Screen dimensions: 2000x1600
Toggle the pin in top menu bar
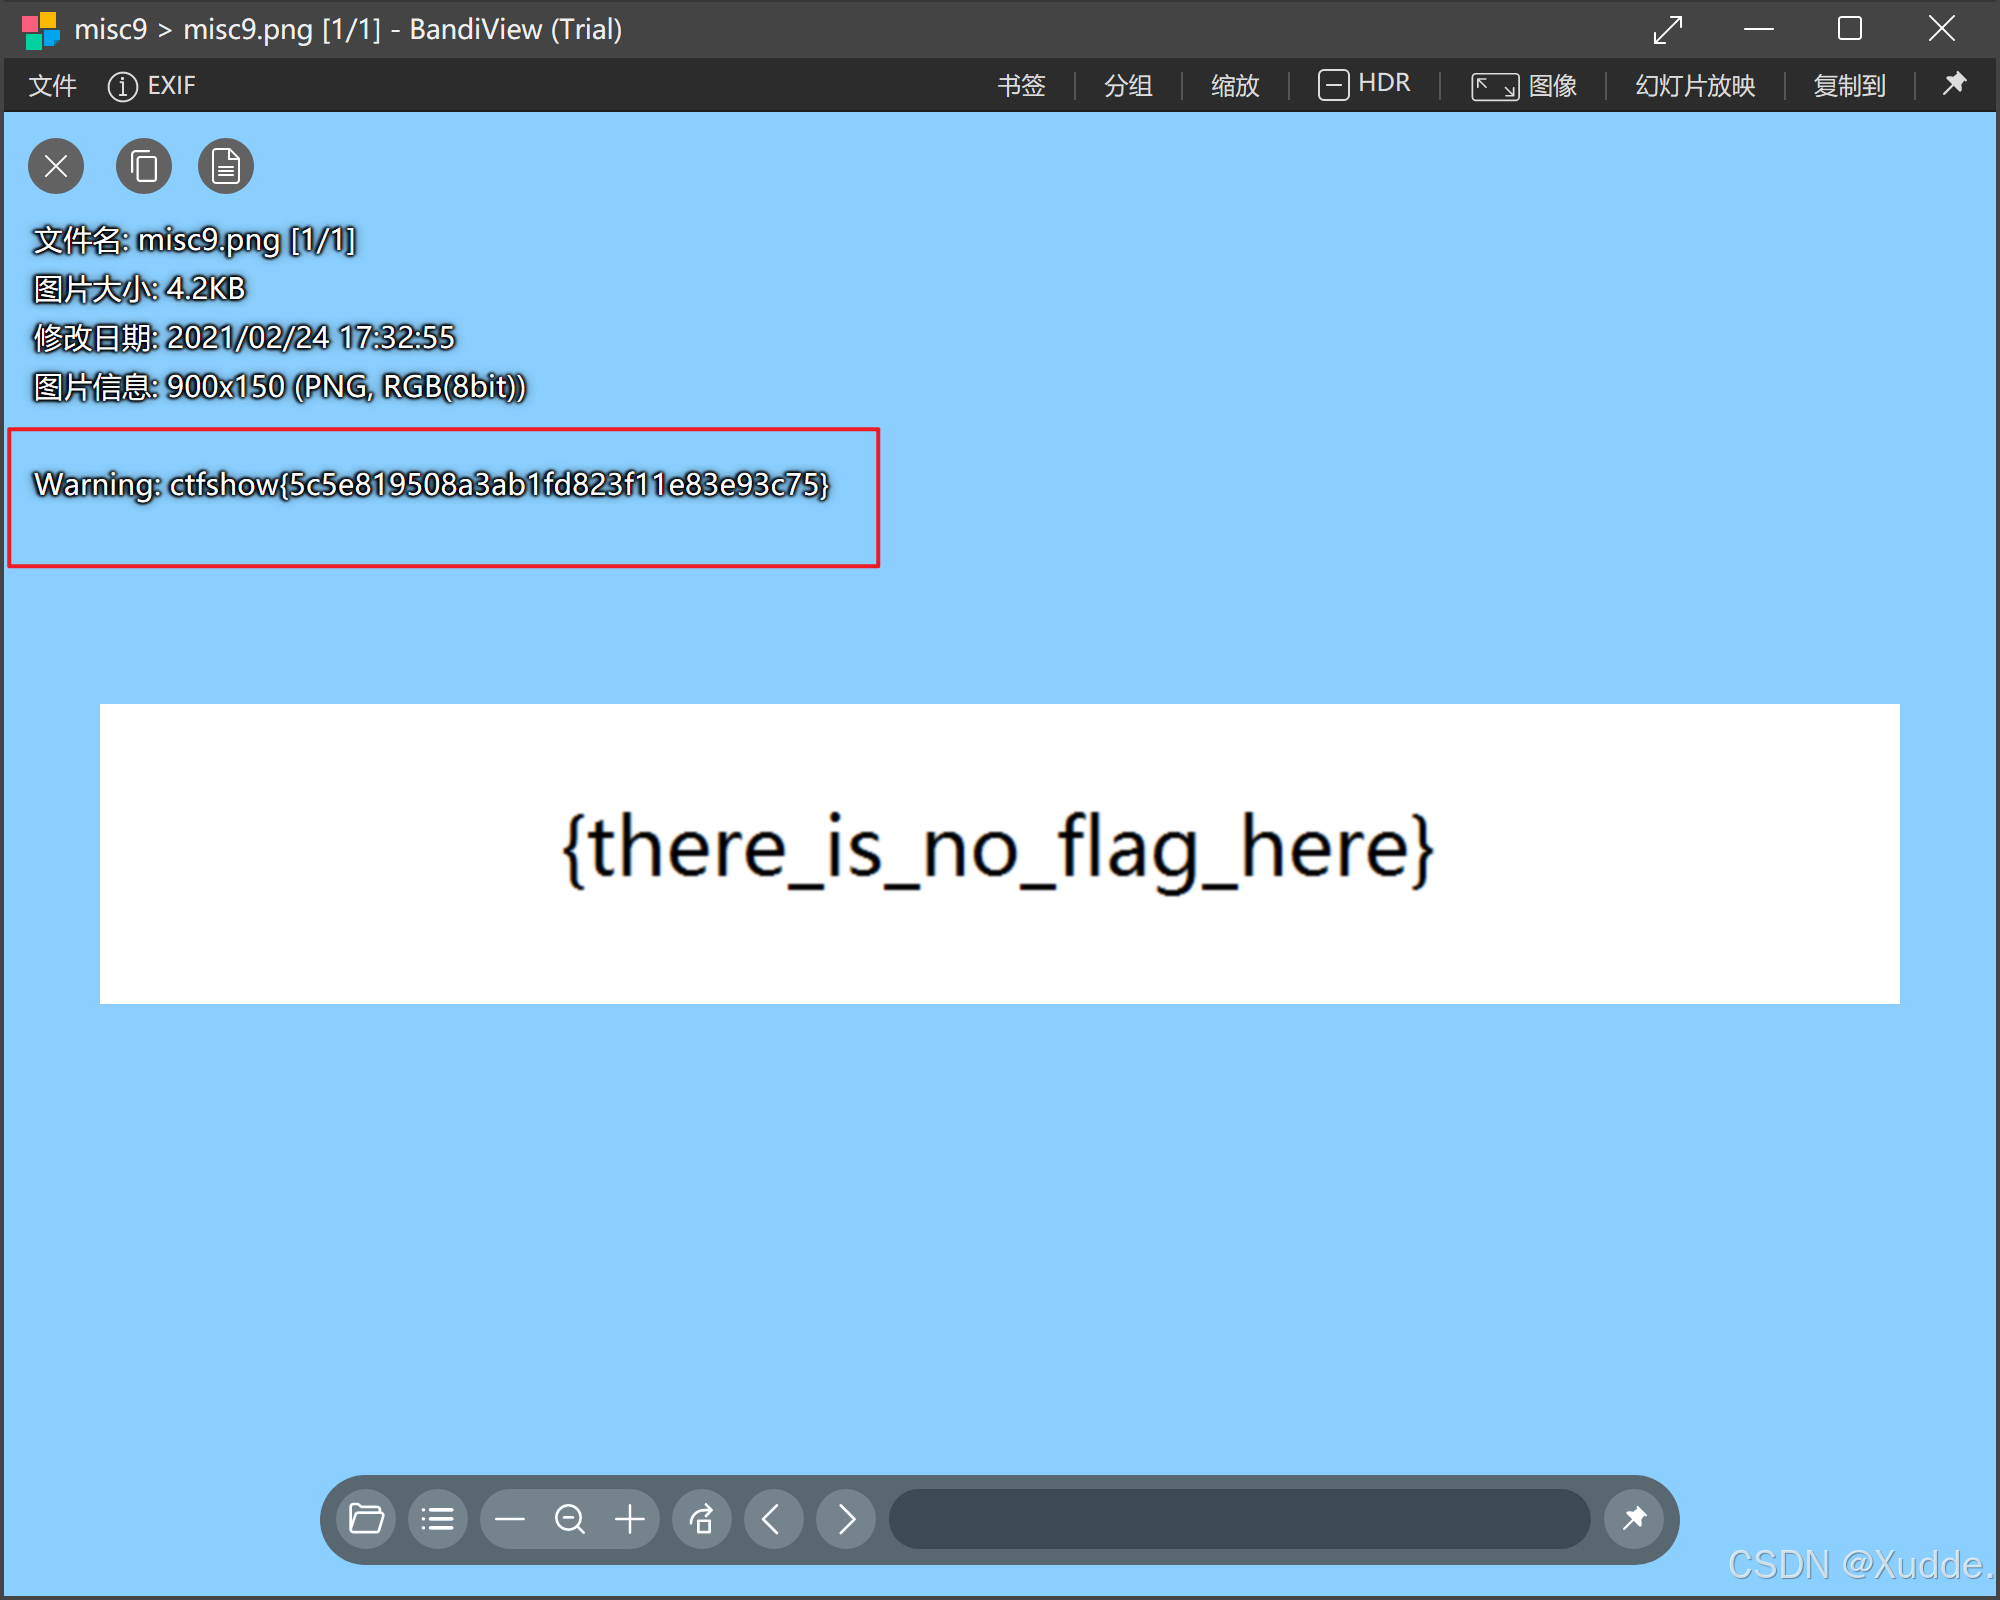tap(1954, 84)
